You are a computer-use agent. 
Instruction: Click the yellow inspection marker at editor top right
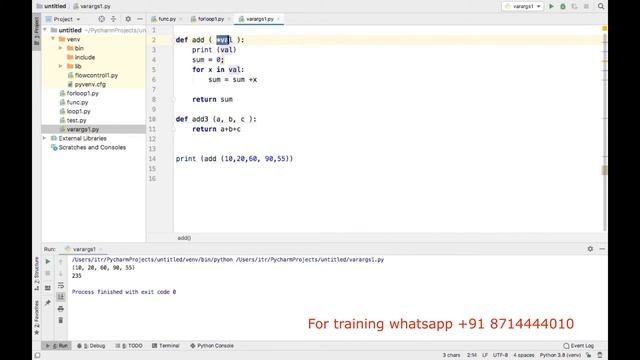[x=604, y=29]
